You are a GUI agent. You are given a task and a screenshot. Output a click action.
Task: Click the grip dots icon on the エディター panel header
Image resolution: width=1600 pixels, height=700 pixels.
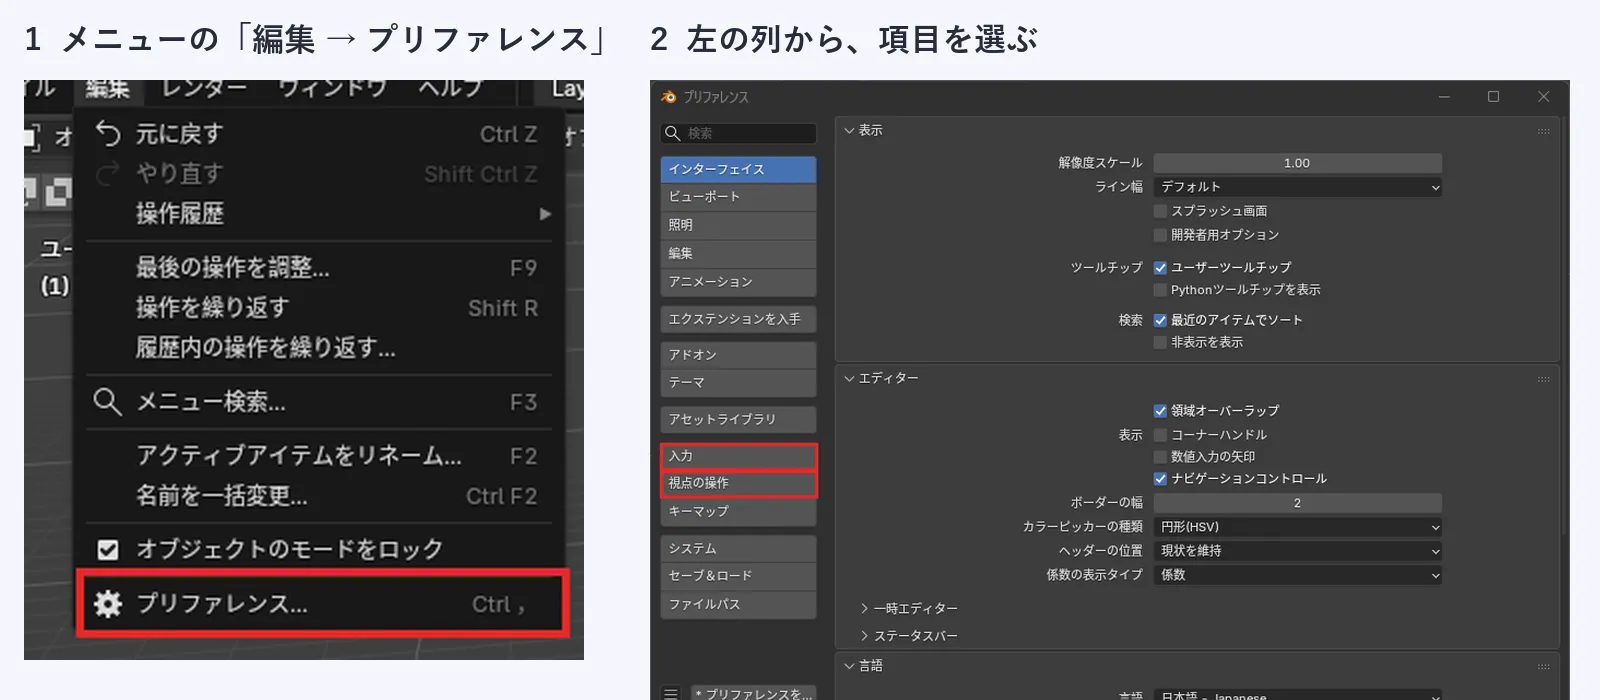point(1544,379)
